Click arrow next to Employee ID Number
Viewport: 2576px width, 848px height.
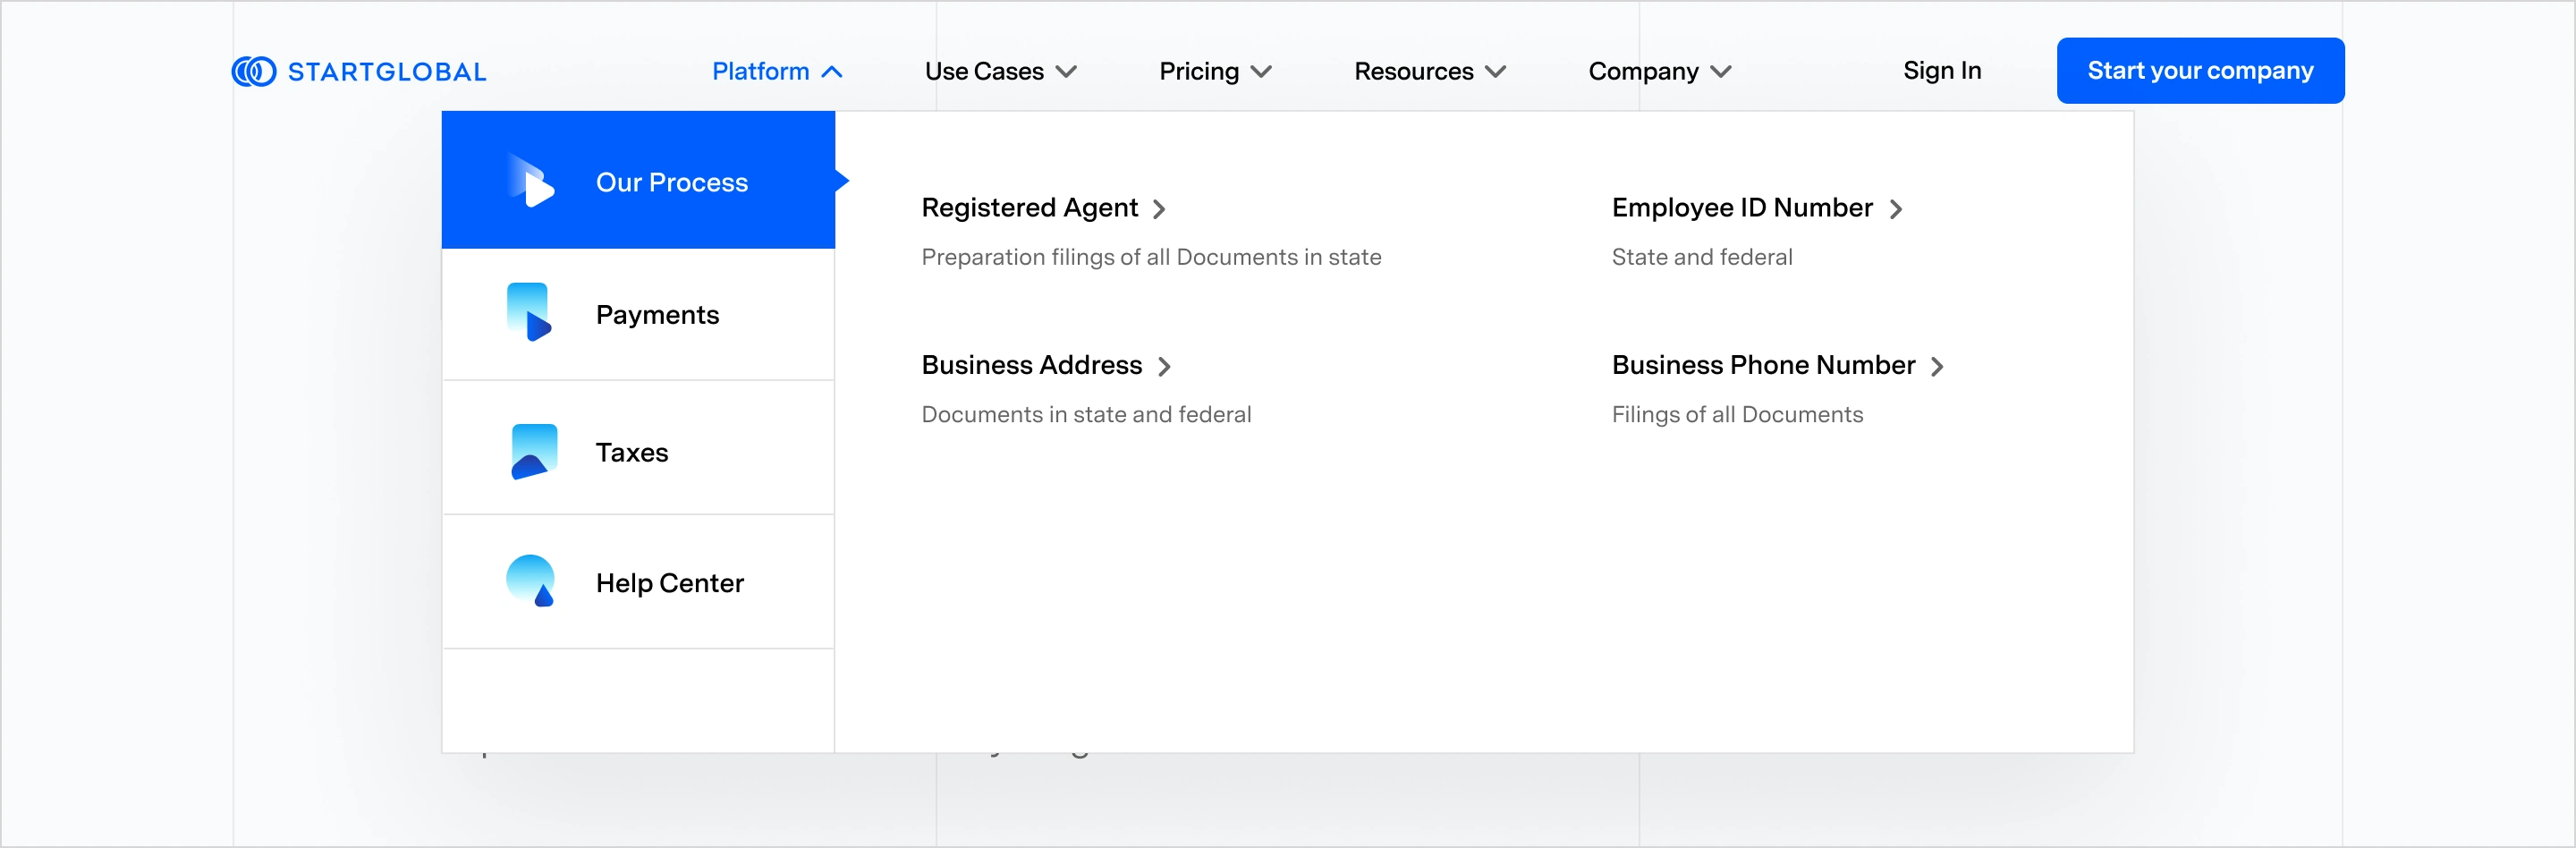pyautogui.click(x=1896, y=209)
